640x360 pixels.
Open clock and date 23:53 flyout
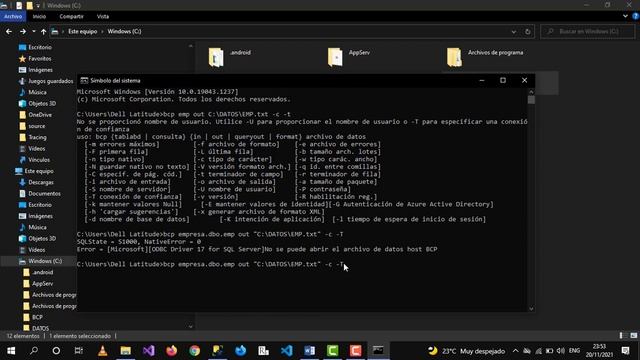pyautogui.click(x=599, y=351)
